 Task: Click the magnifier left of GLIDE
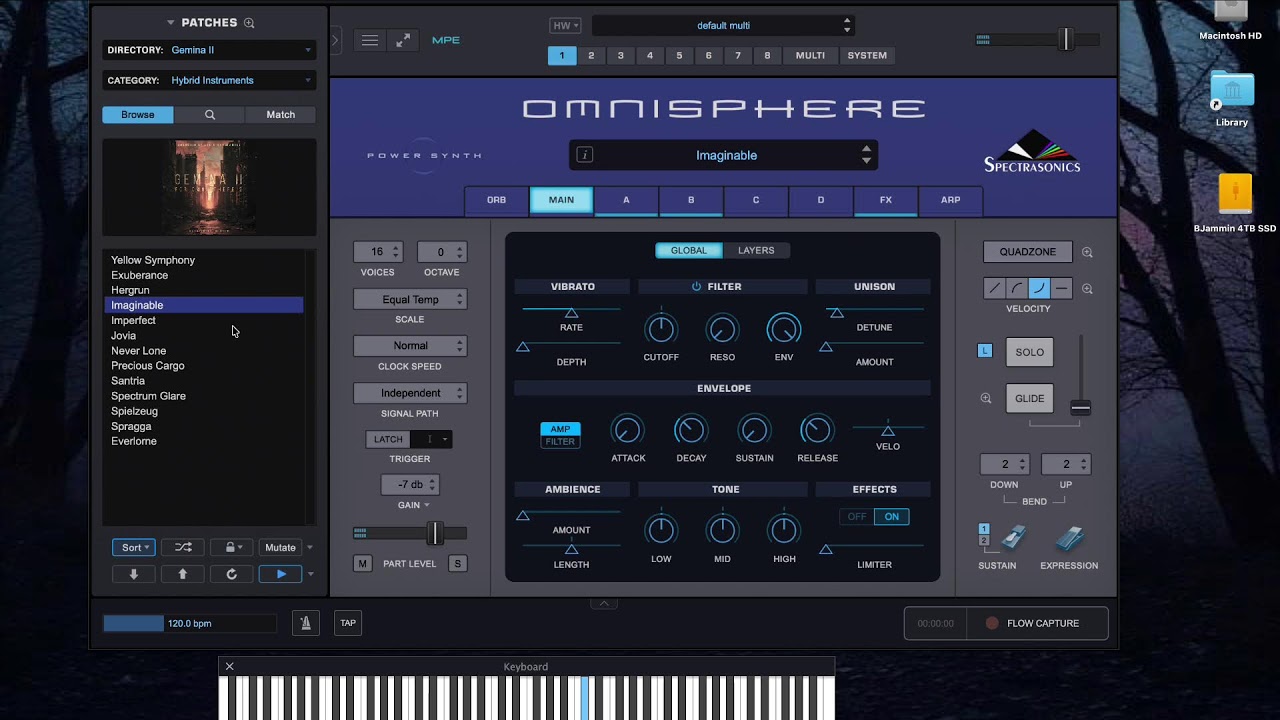click(986, 398)
